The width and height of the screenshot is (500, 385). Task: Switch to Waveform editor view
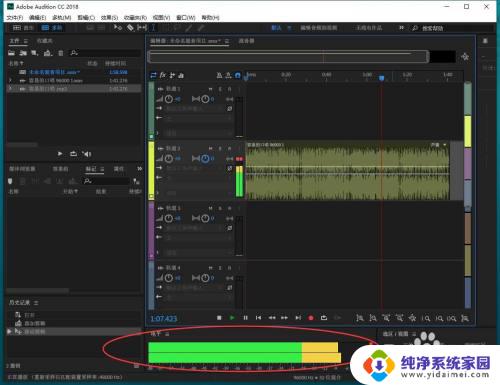(x=23, y=28)
